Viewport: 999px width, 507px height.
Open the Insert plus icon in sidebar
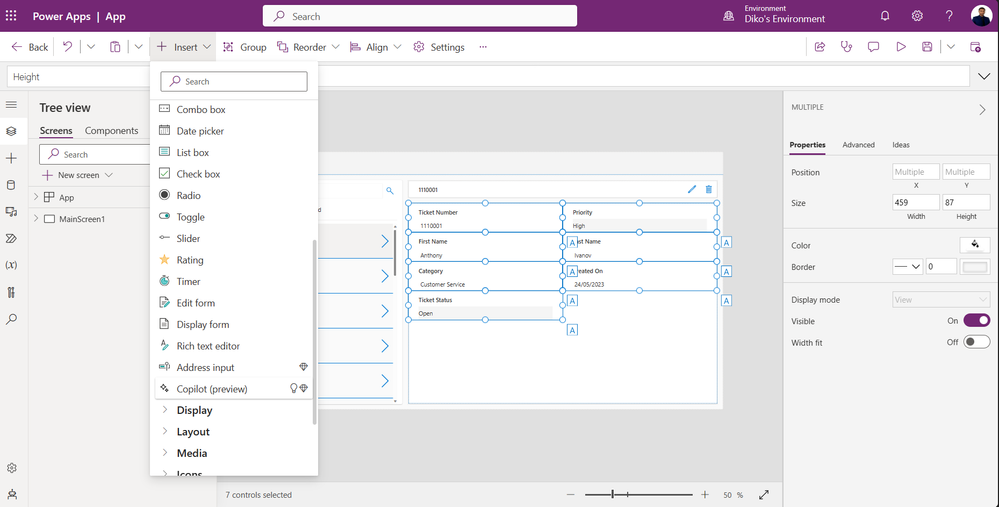[11, 158]
